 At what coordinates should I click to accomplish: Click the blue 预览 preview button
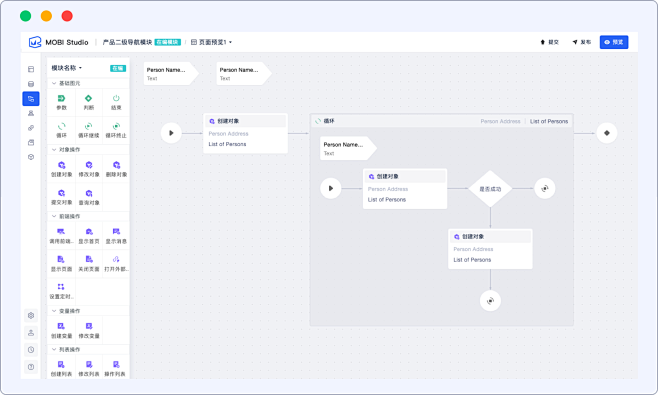coord(614,42)
